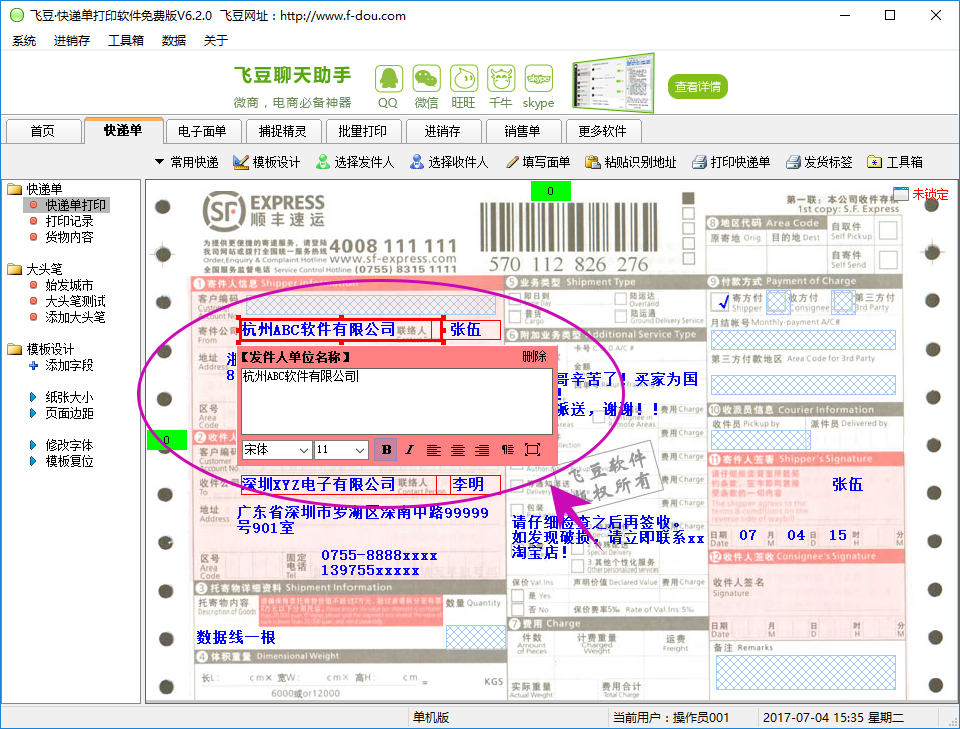
Task: Click the 数据线一根 goods text
Action: 236,638
